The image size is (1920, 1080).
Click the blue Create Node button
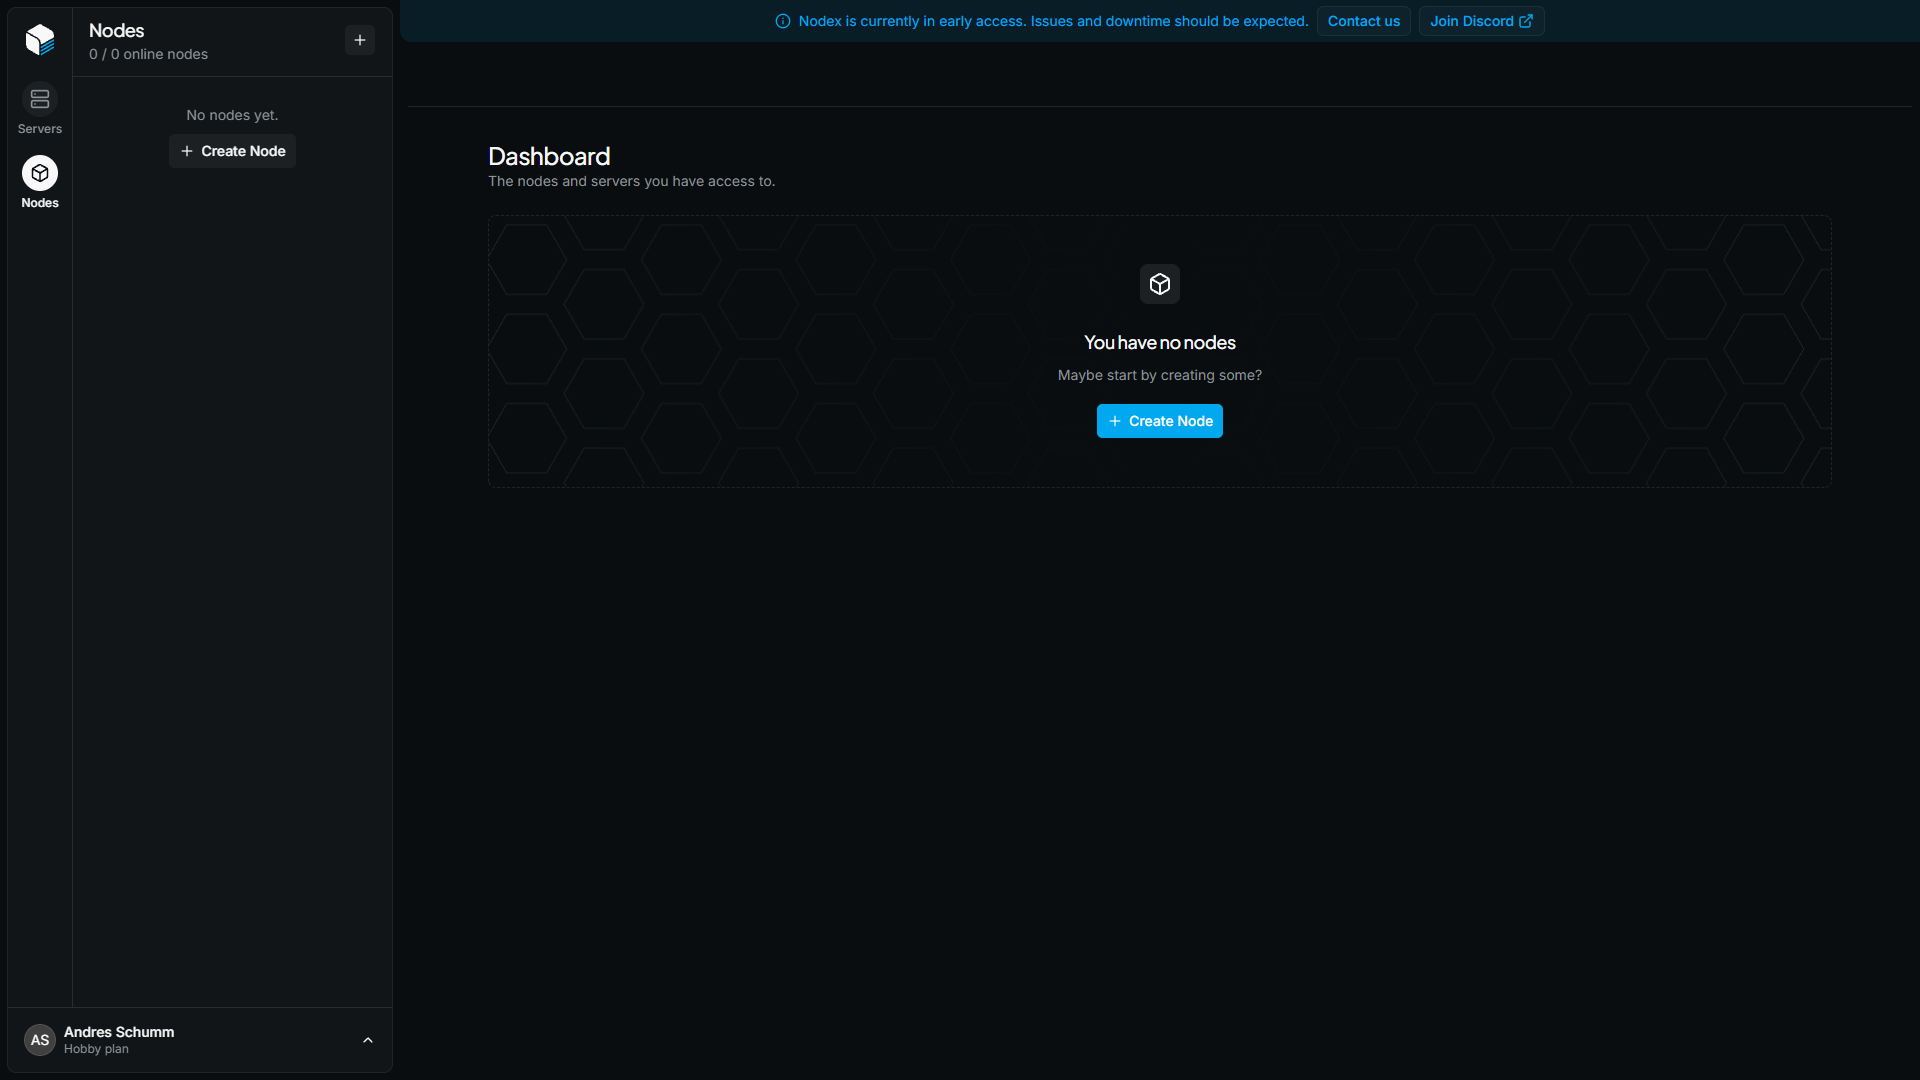point(1160,421)
